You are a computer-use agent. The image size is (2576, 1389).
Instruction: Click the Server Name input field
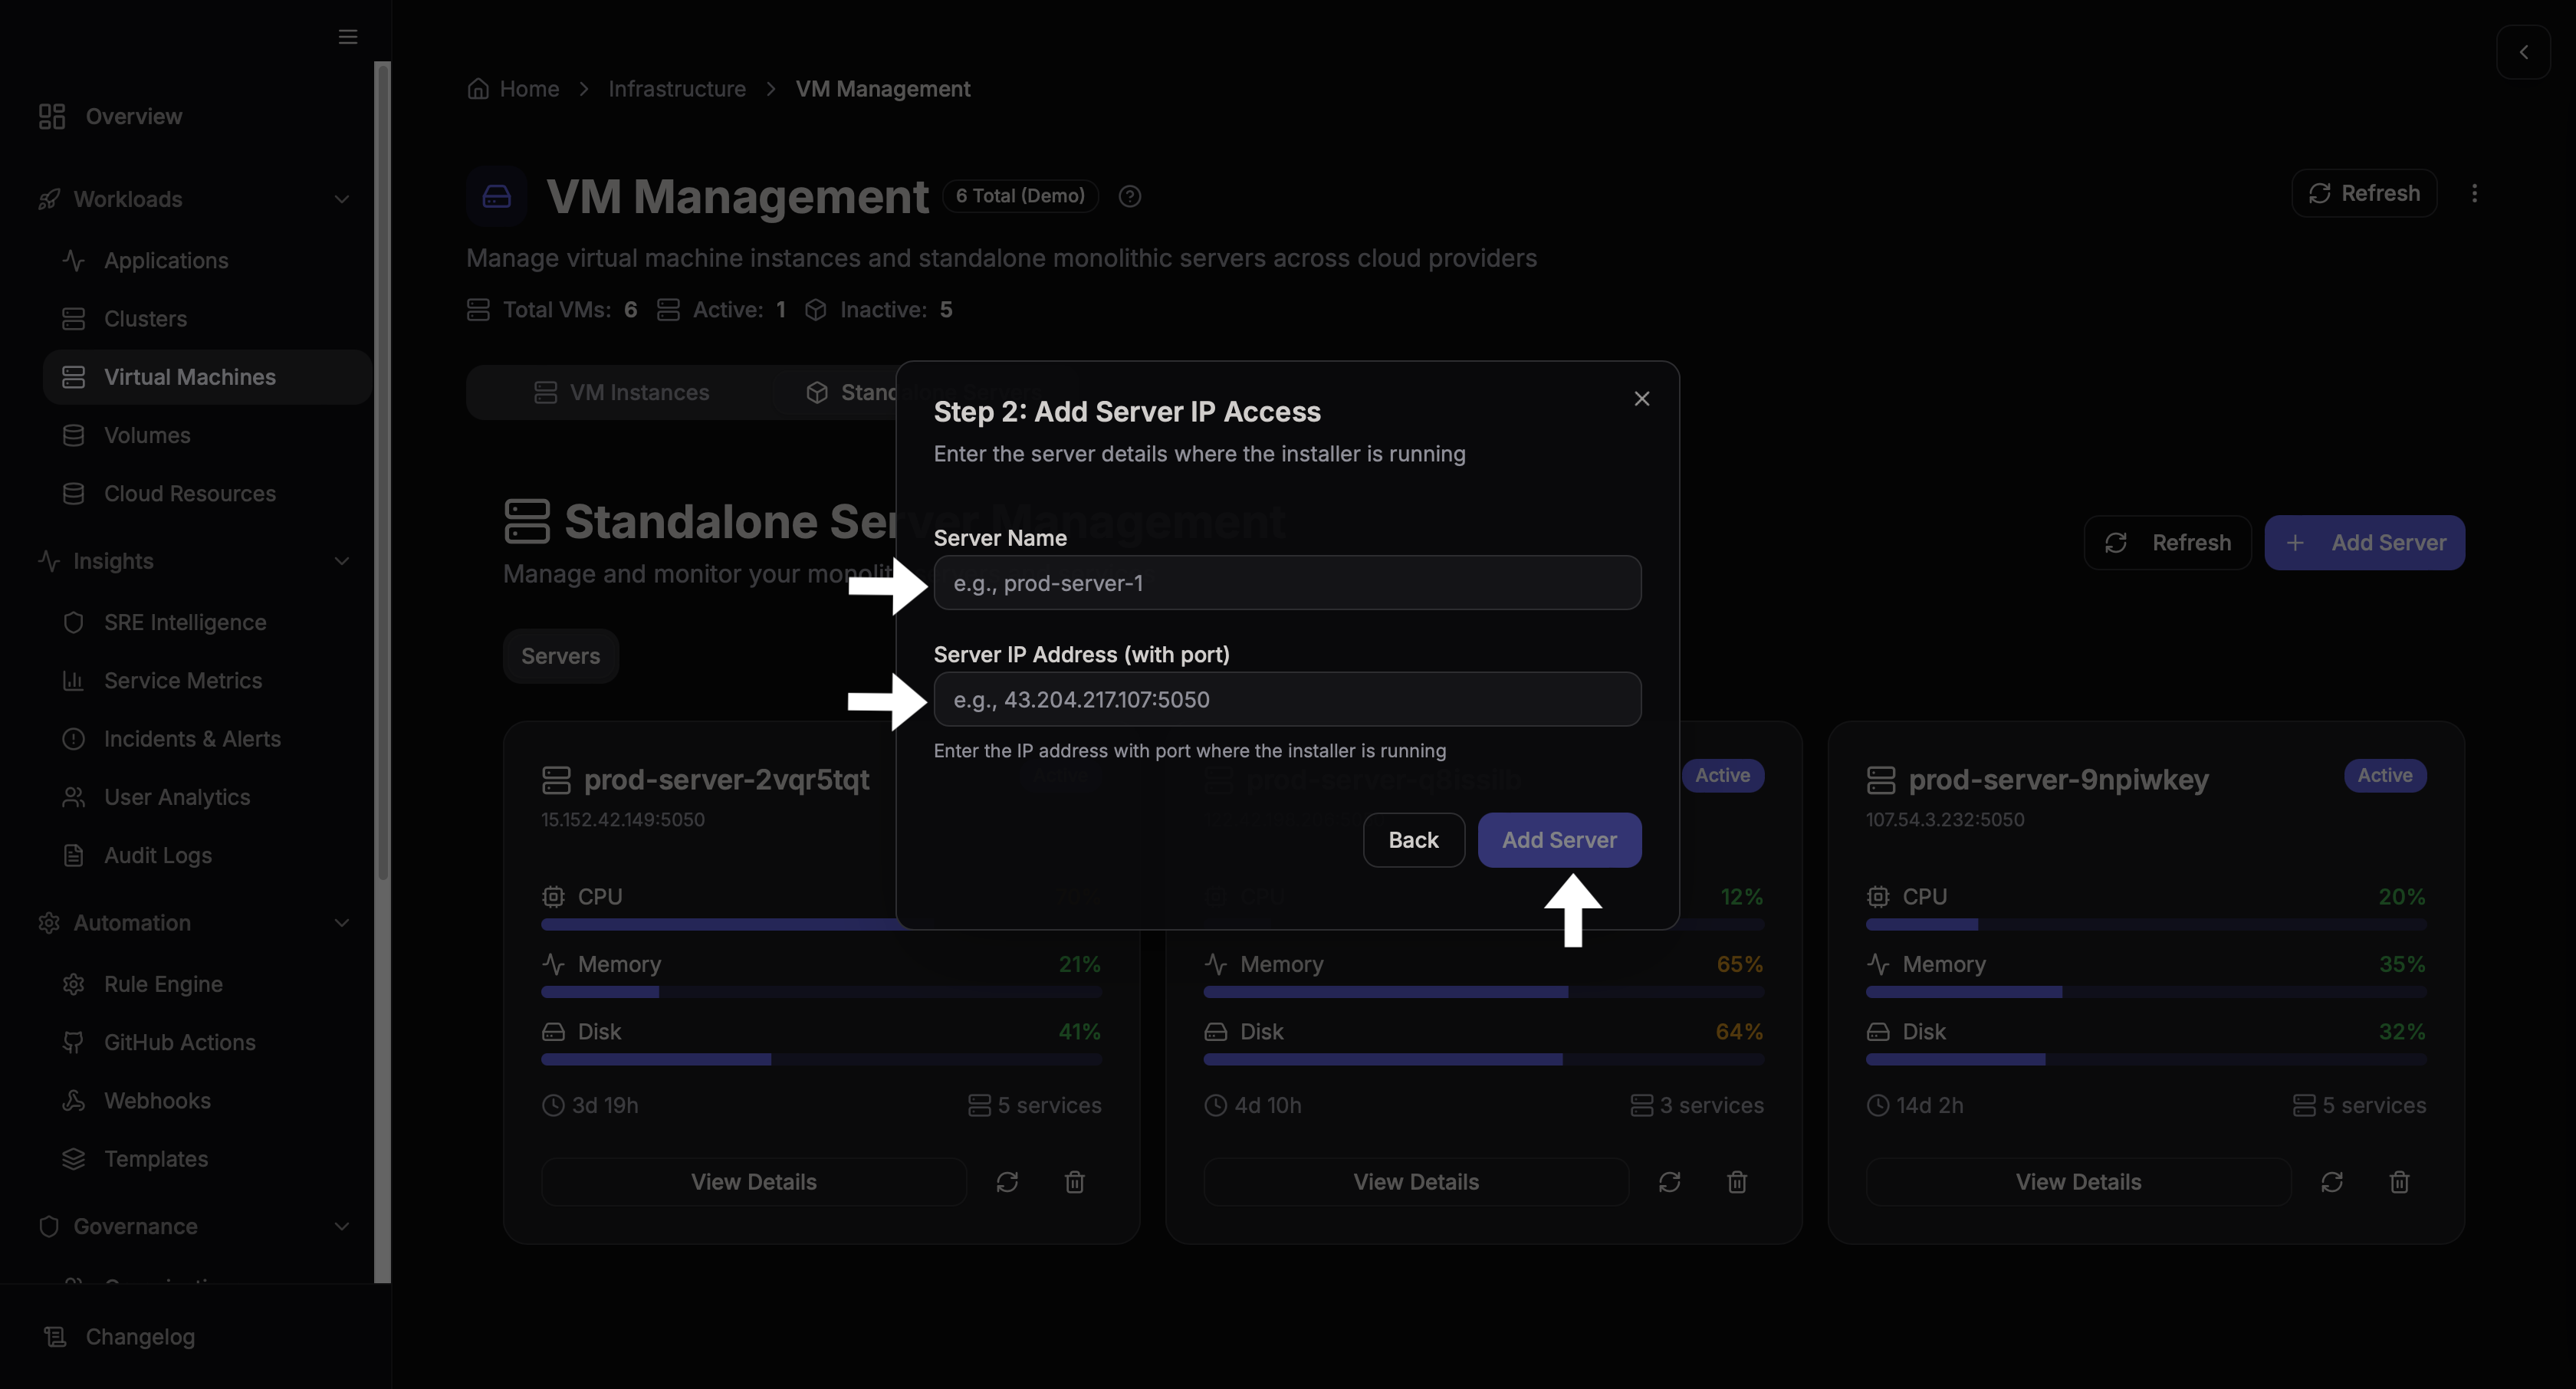pyautogui.click(x=1287, y=583)
